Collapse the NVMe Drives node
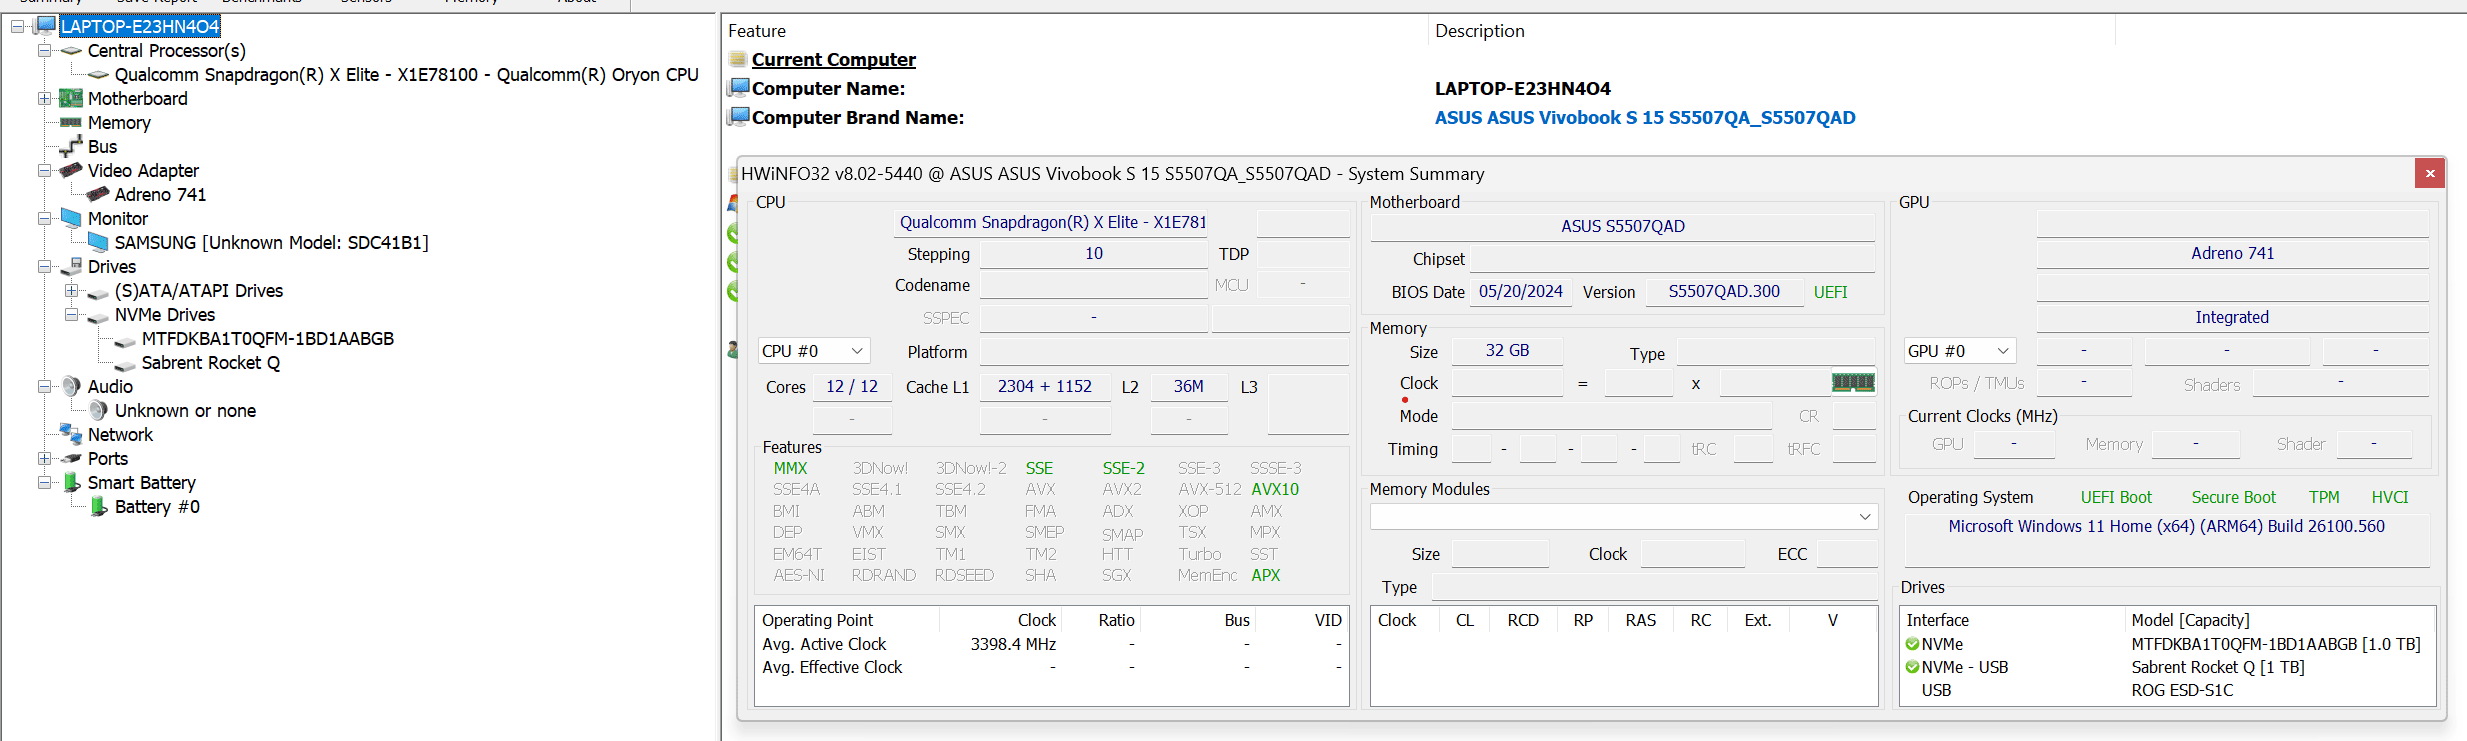Screen dimensions: 2467x741 71,314
